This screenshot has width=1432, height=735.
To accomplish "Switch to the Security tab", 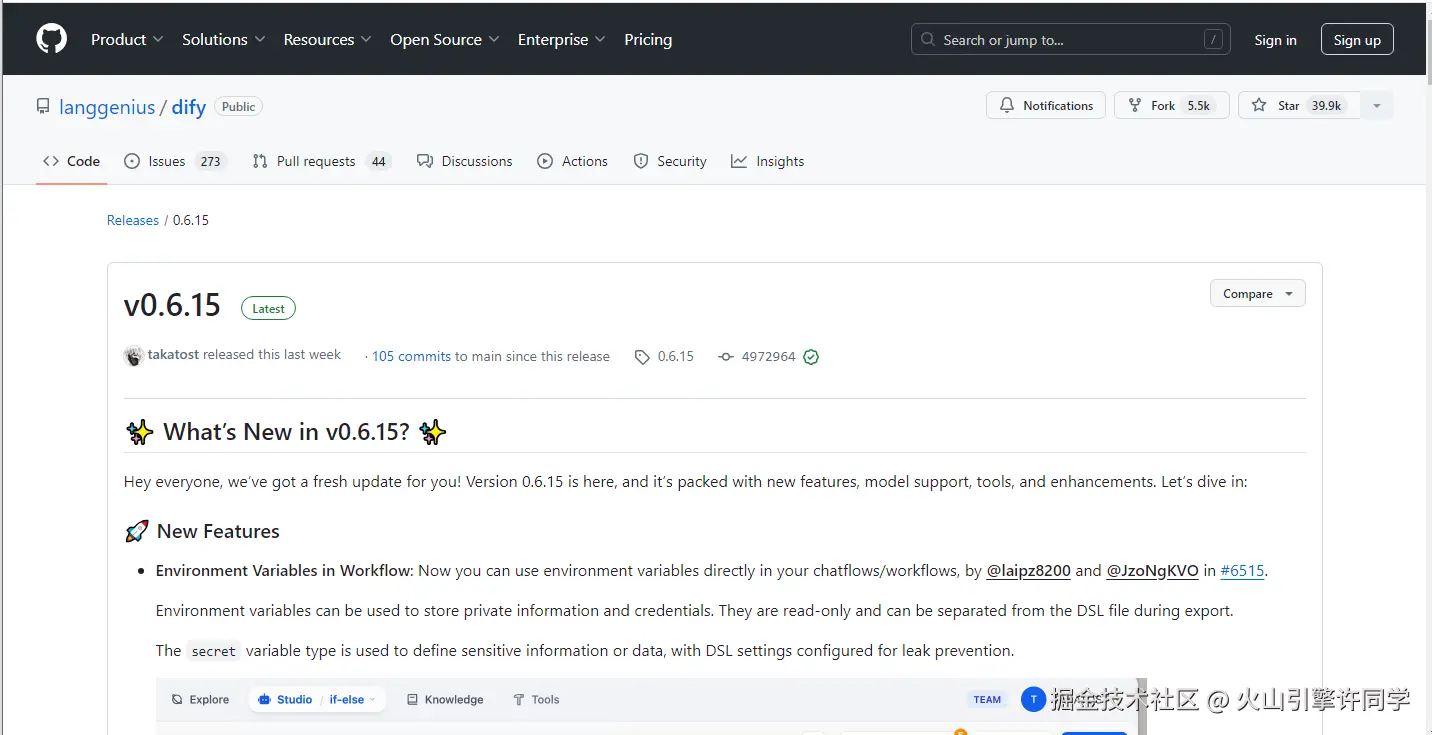I will pos(670,161).
